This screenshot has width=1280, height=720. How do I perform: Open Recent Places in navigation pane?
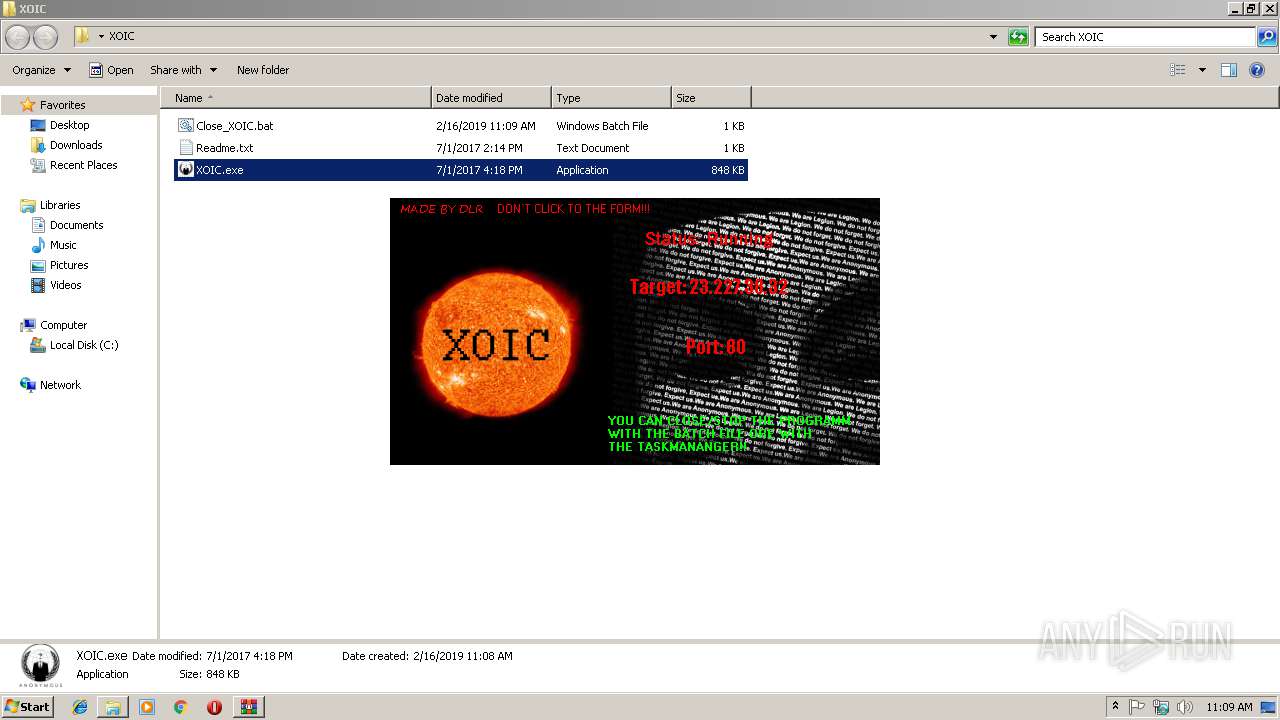83,165
